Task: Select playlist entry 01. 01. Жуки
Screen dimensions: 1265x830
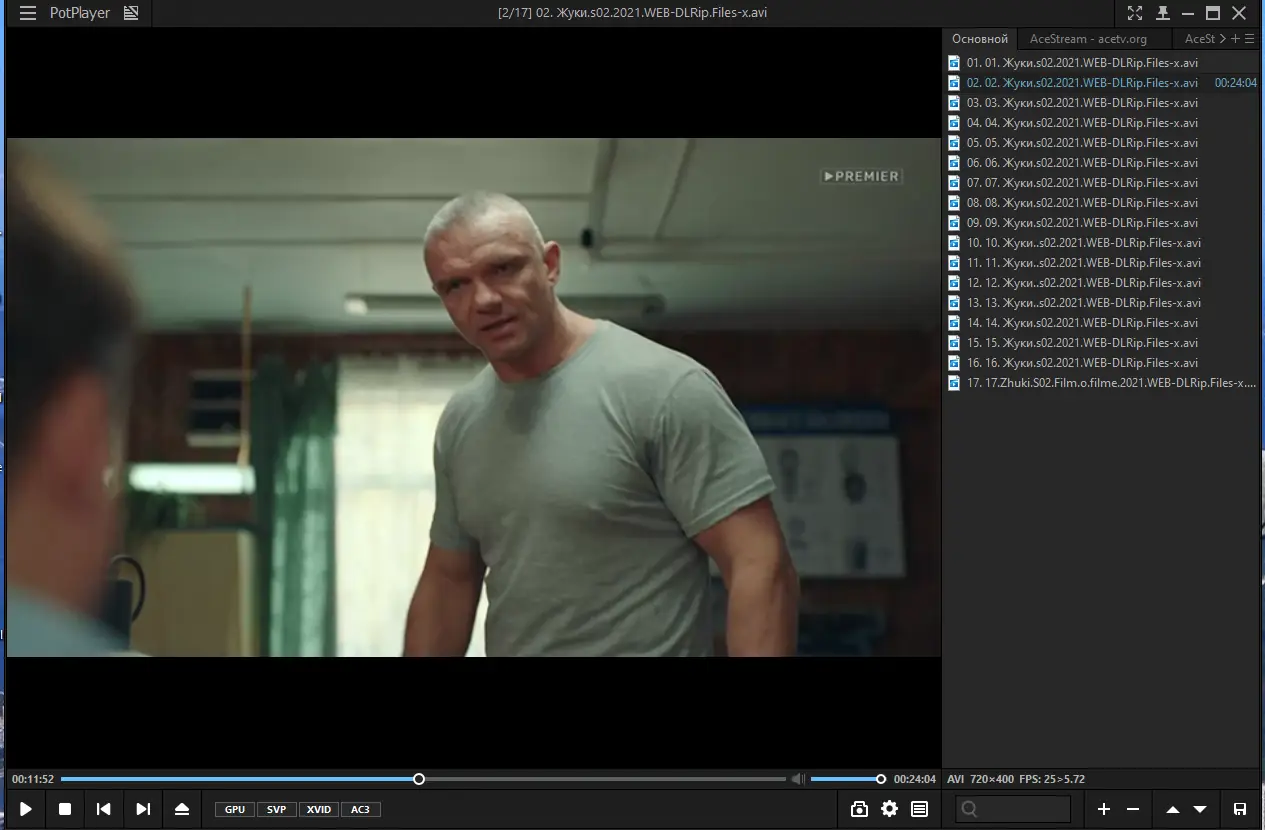Action: point(1102,63)
